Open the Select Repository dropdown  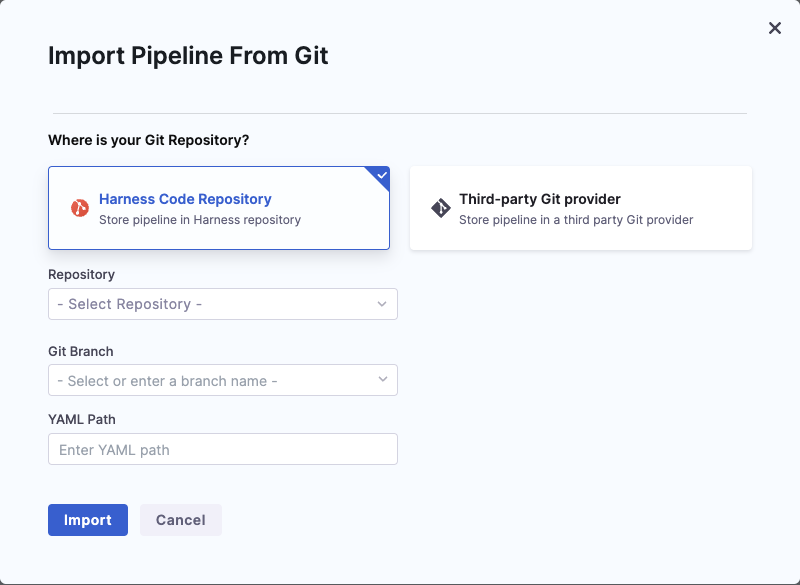(212, 304)
